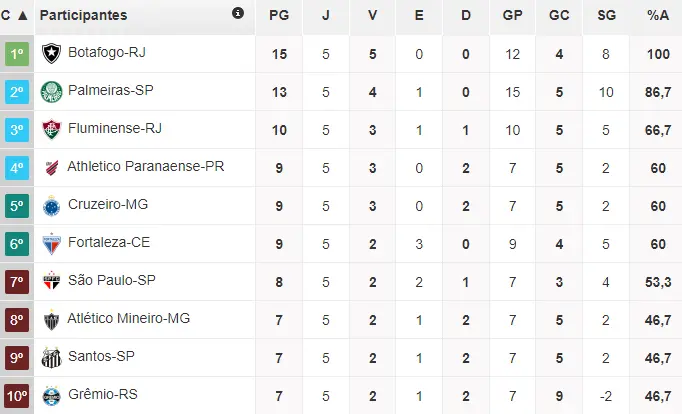The image size is (682, 414).
Task: Click the Athletico Paranaense-PR crest
Action: (51, 168)
